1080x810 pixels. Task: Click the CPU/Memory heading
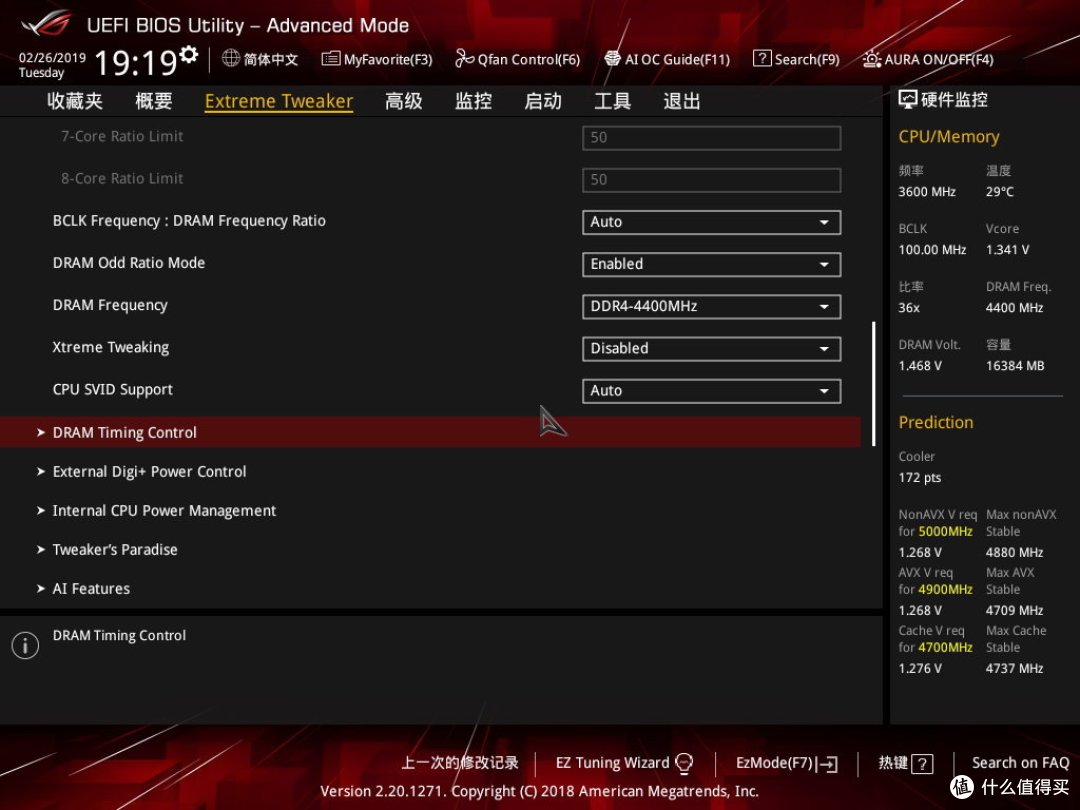(x=948, y=137)
